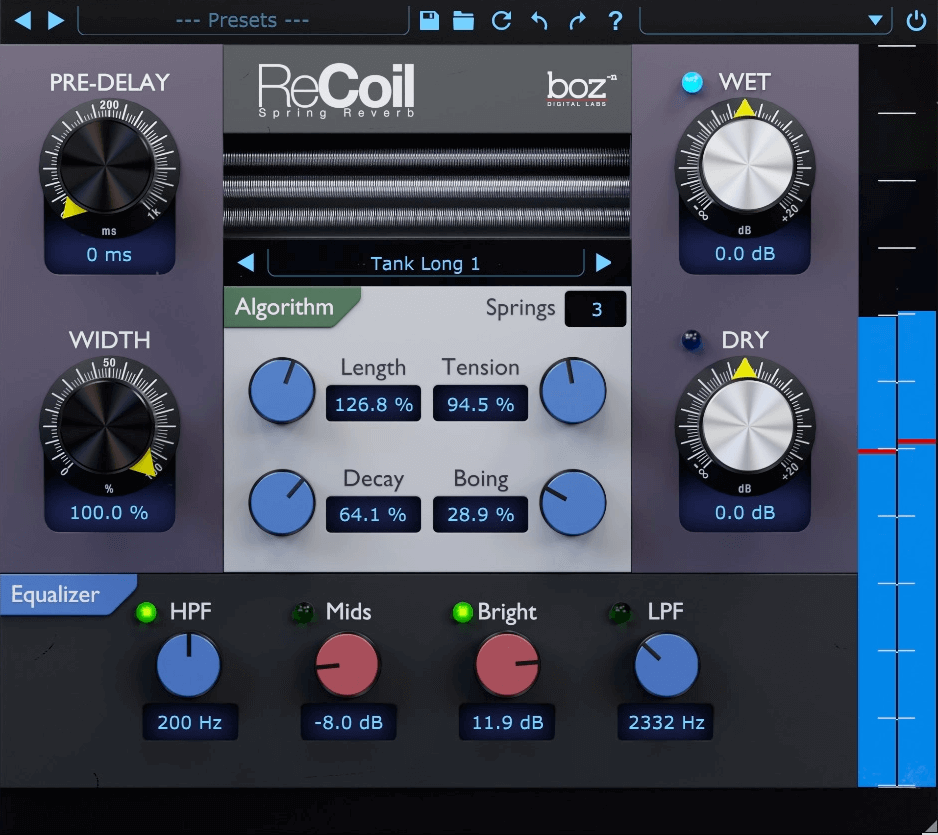Open the dropdown on the top right
This screenshot has height=835, width=938.
click(877, 19)
